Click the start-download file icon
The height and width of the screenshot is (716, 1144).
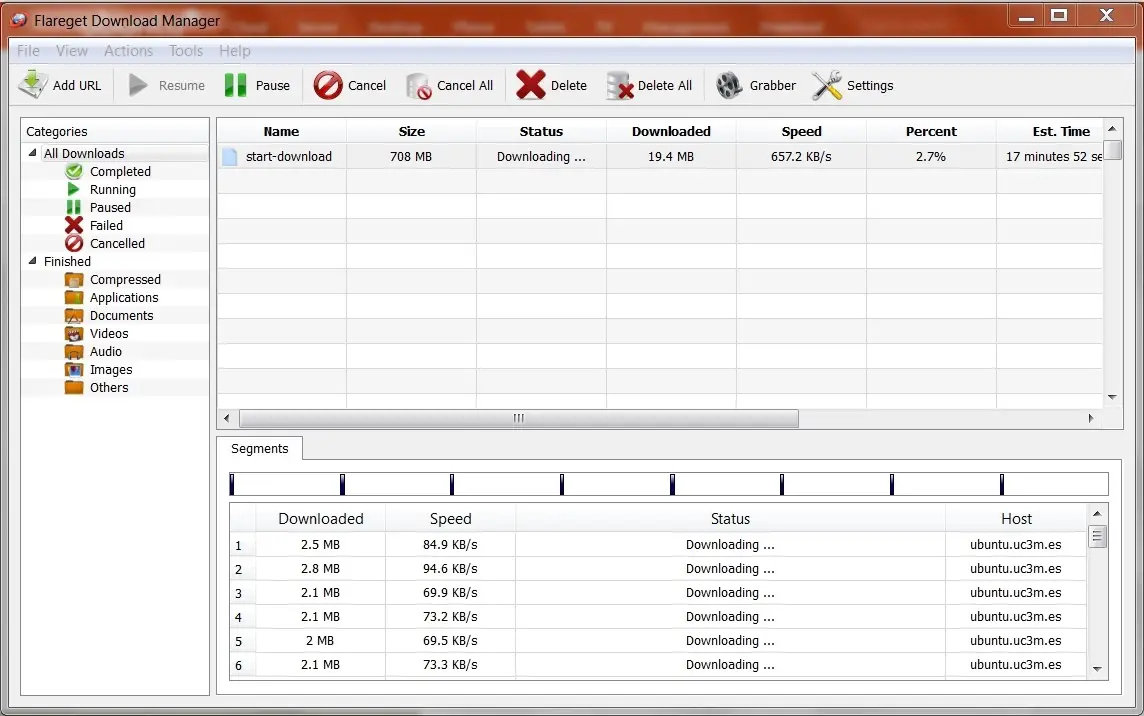click(x=230, y=156)
